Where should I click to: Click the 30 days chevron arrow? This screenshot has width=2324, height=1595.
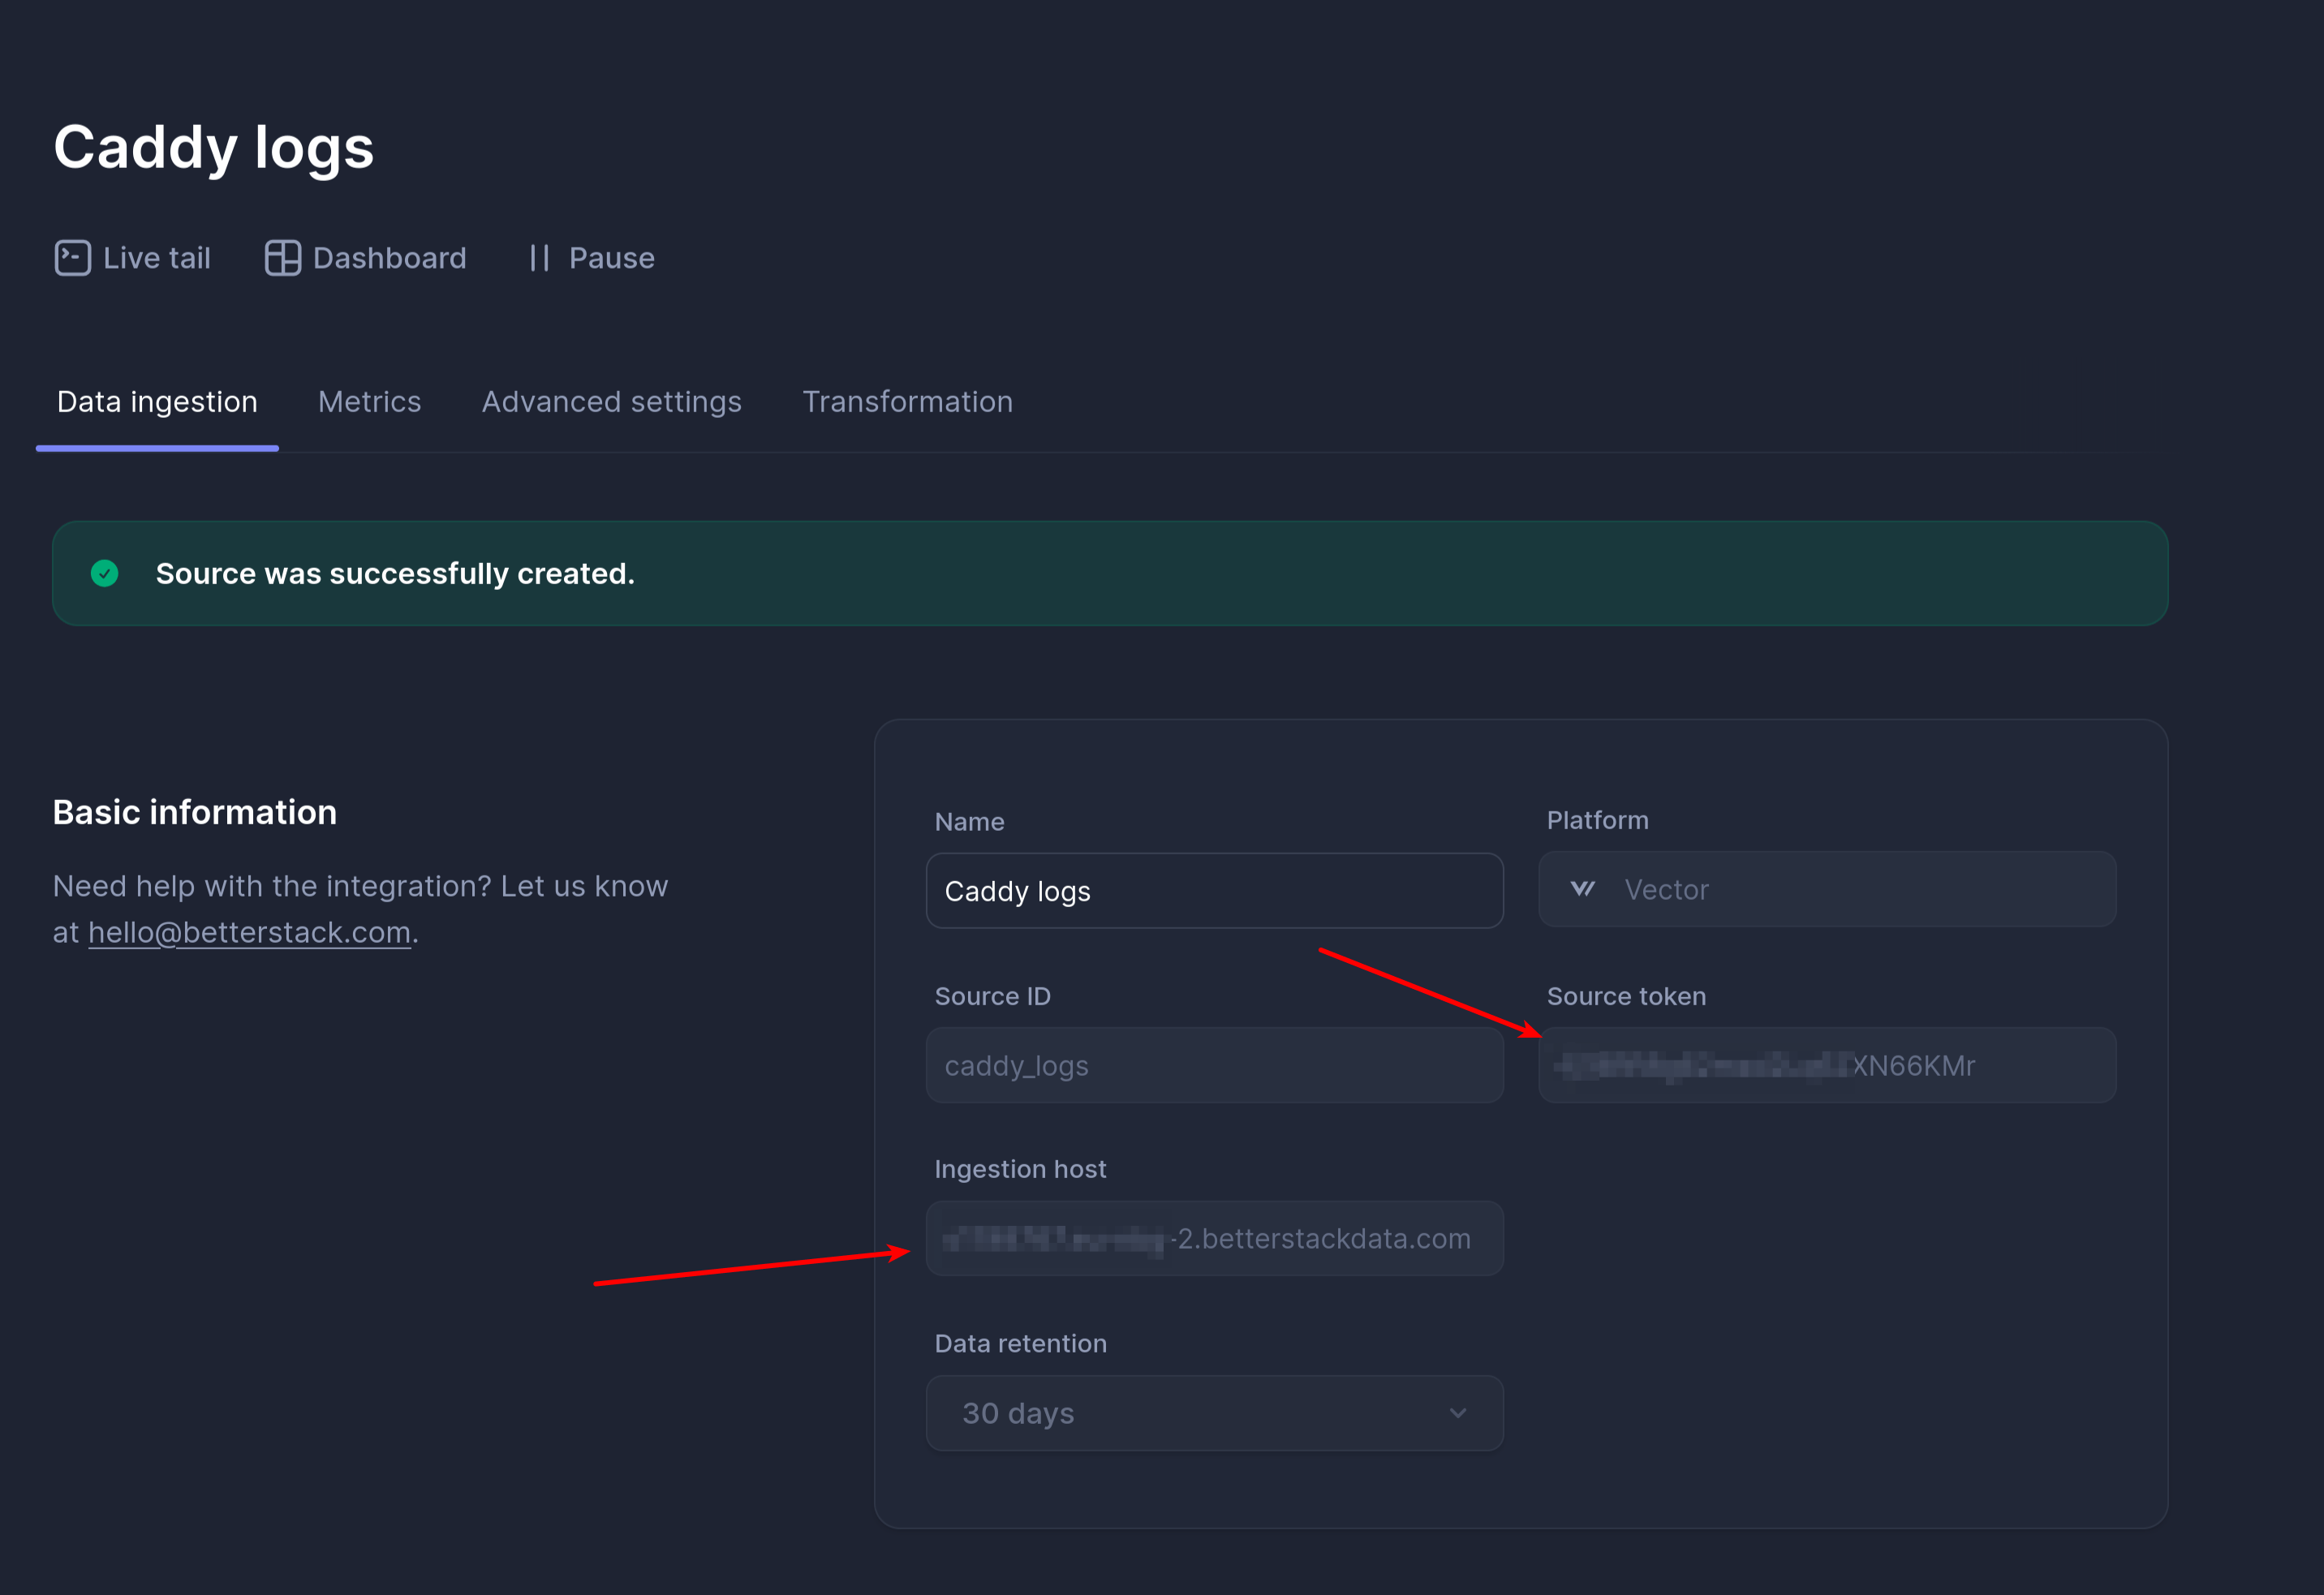[x=1457, y=1413]
